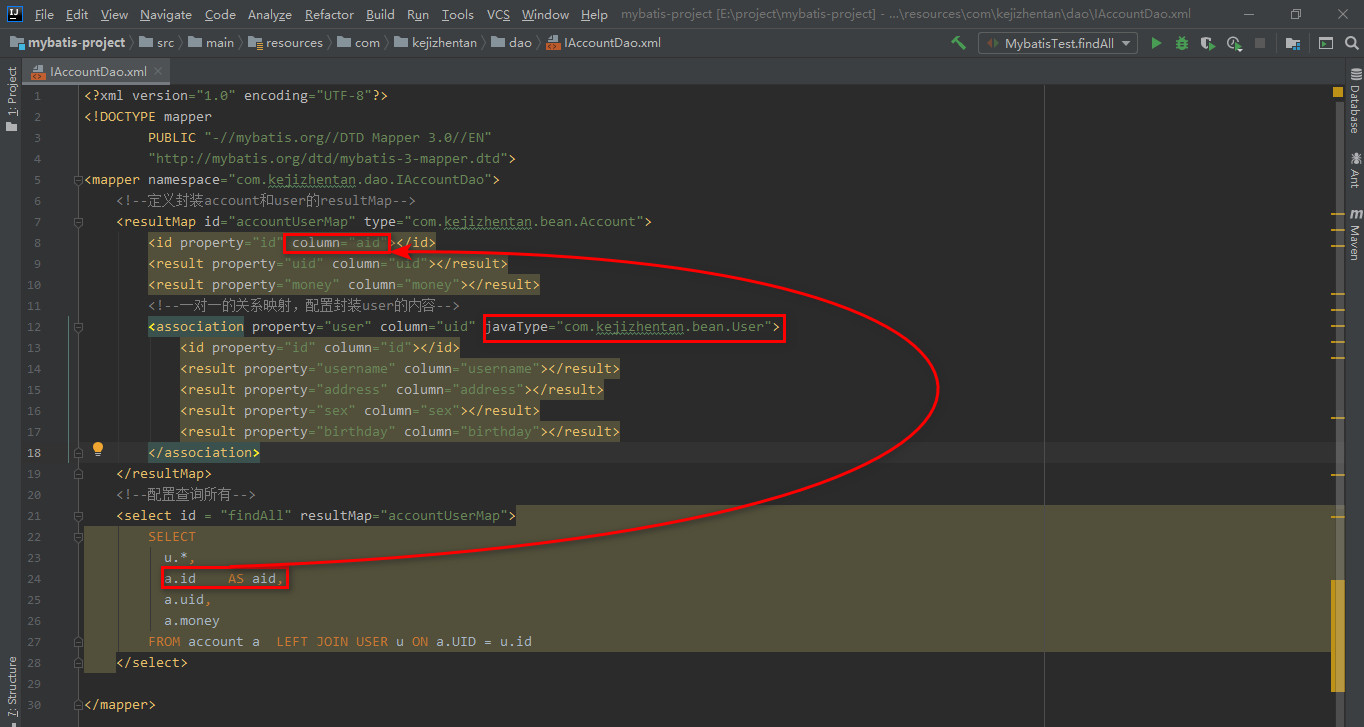Click the com breadcrumb folder
This screenshot has height=727, width=1364.
pos(359,43)
